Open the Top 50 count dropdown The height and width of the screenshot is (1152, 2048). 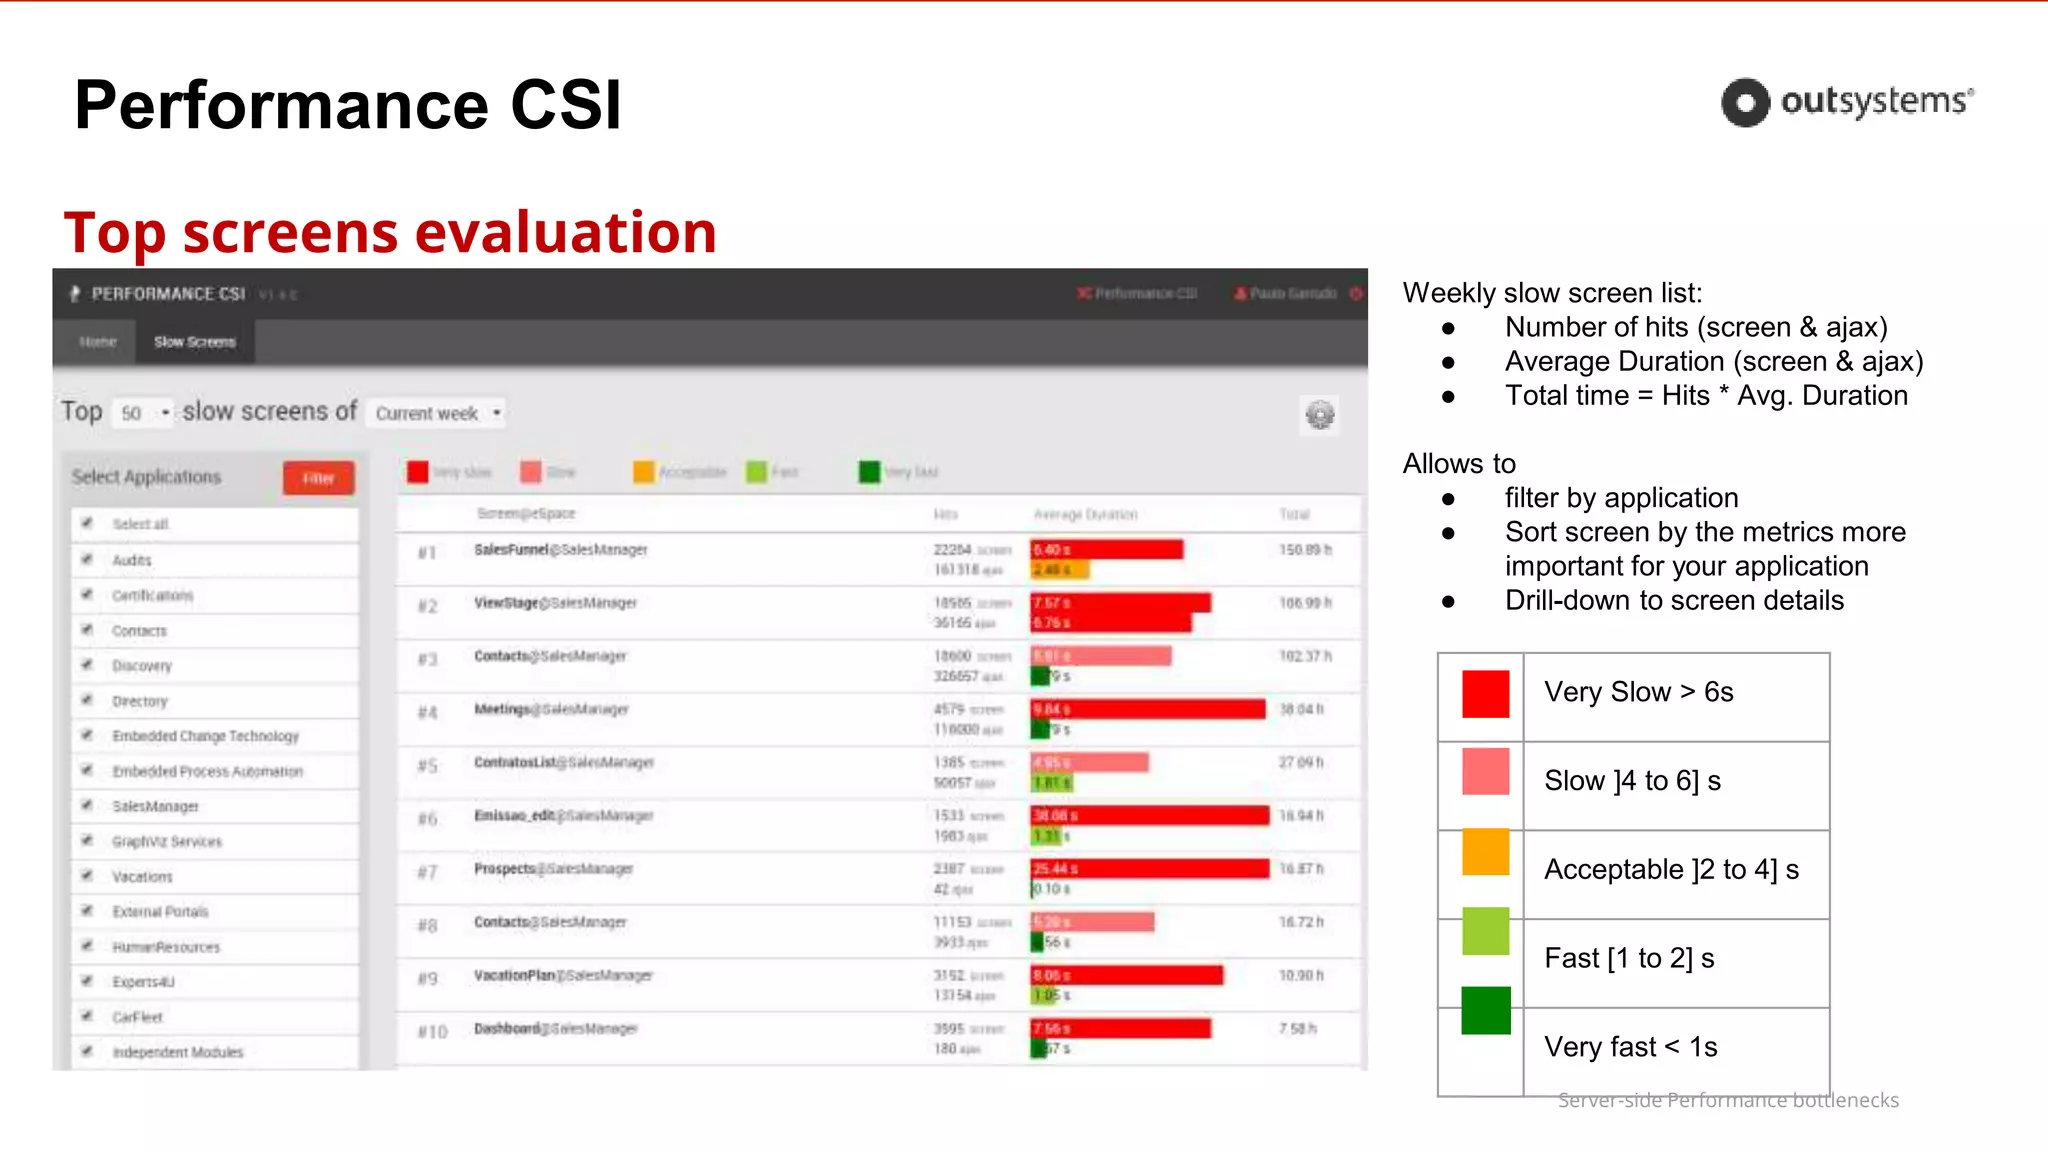coord(143,413)
